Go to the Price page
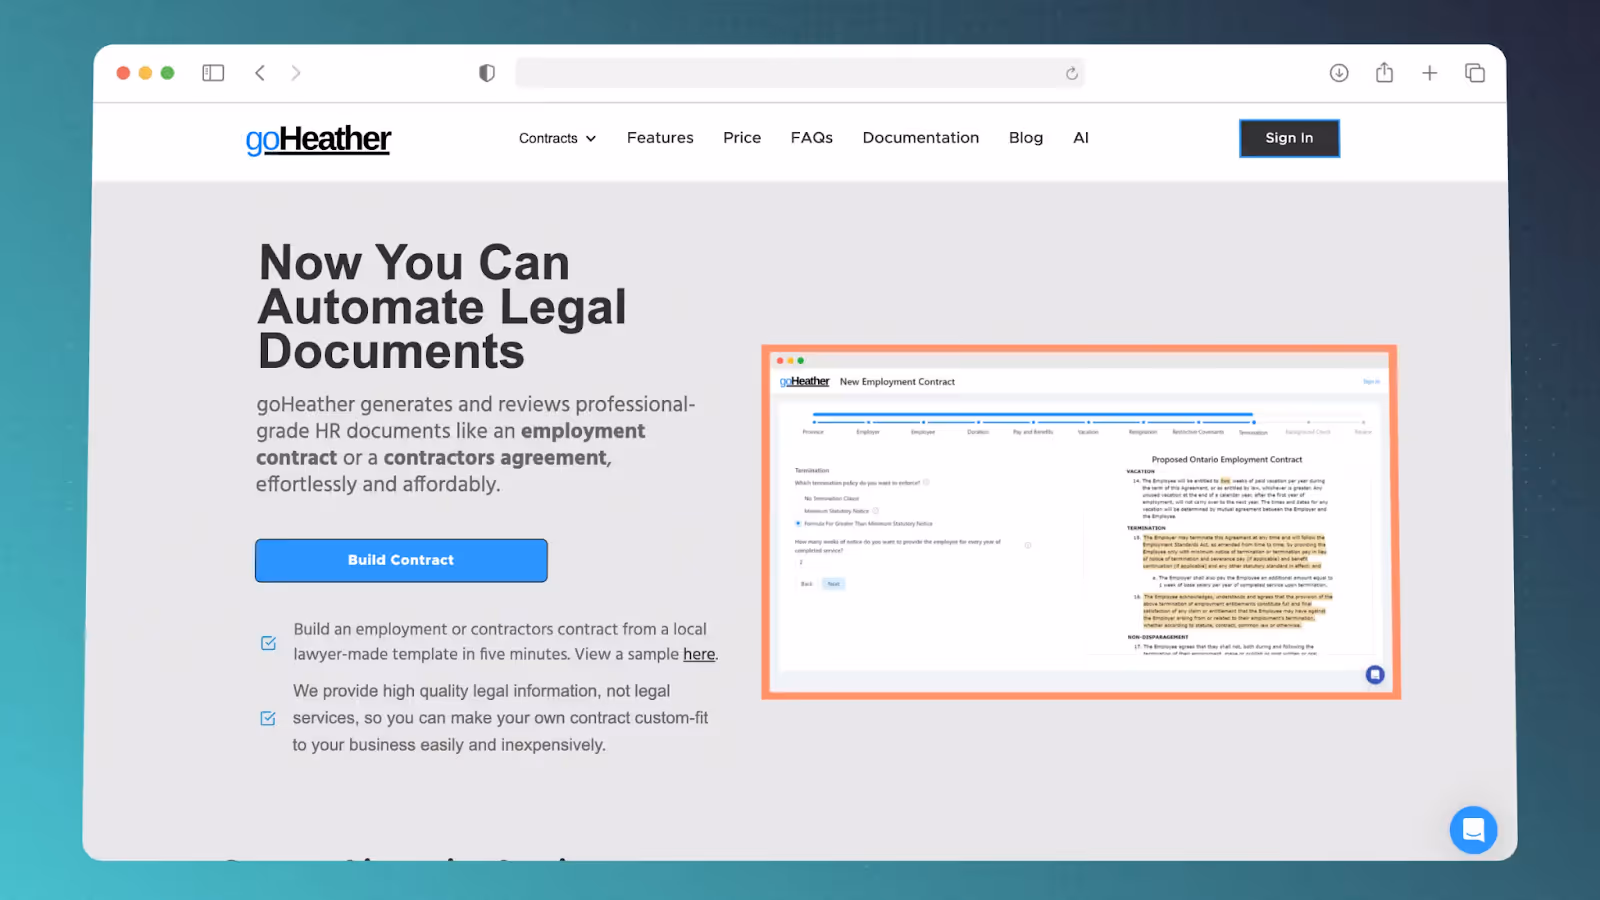Image resolution: width=1600 pixels, height=900 pixels. [742, 138]
